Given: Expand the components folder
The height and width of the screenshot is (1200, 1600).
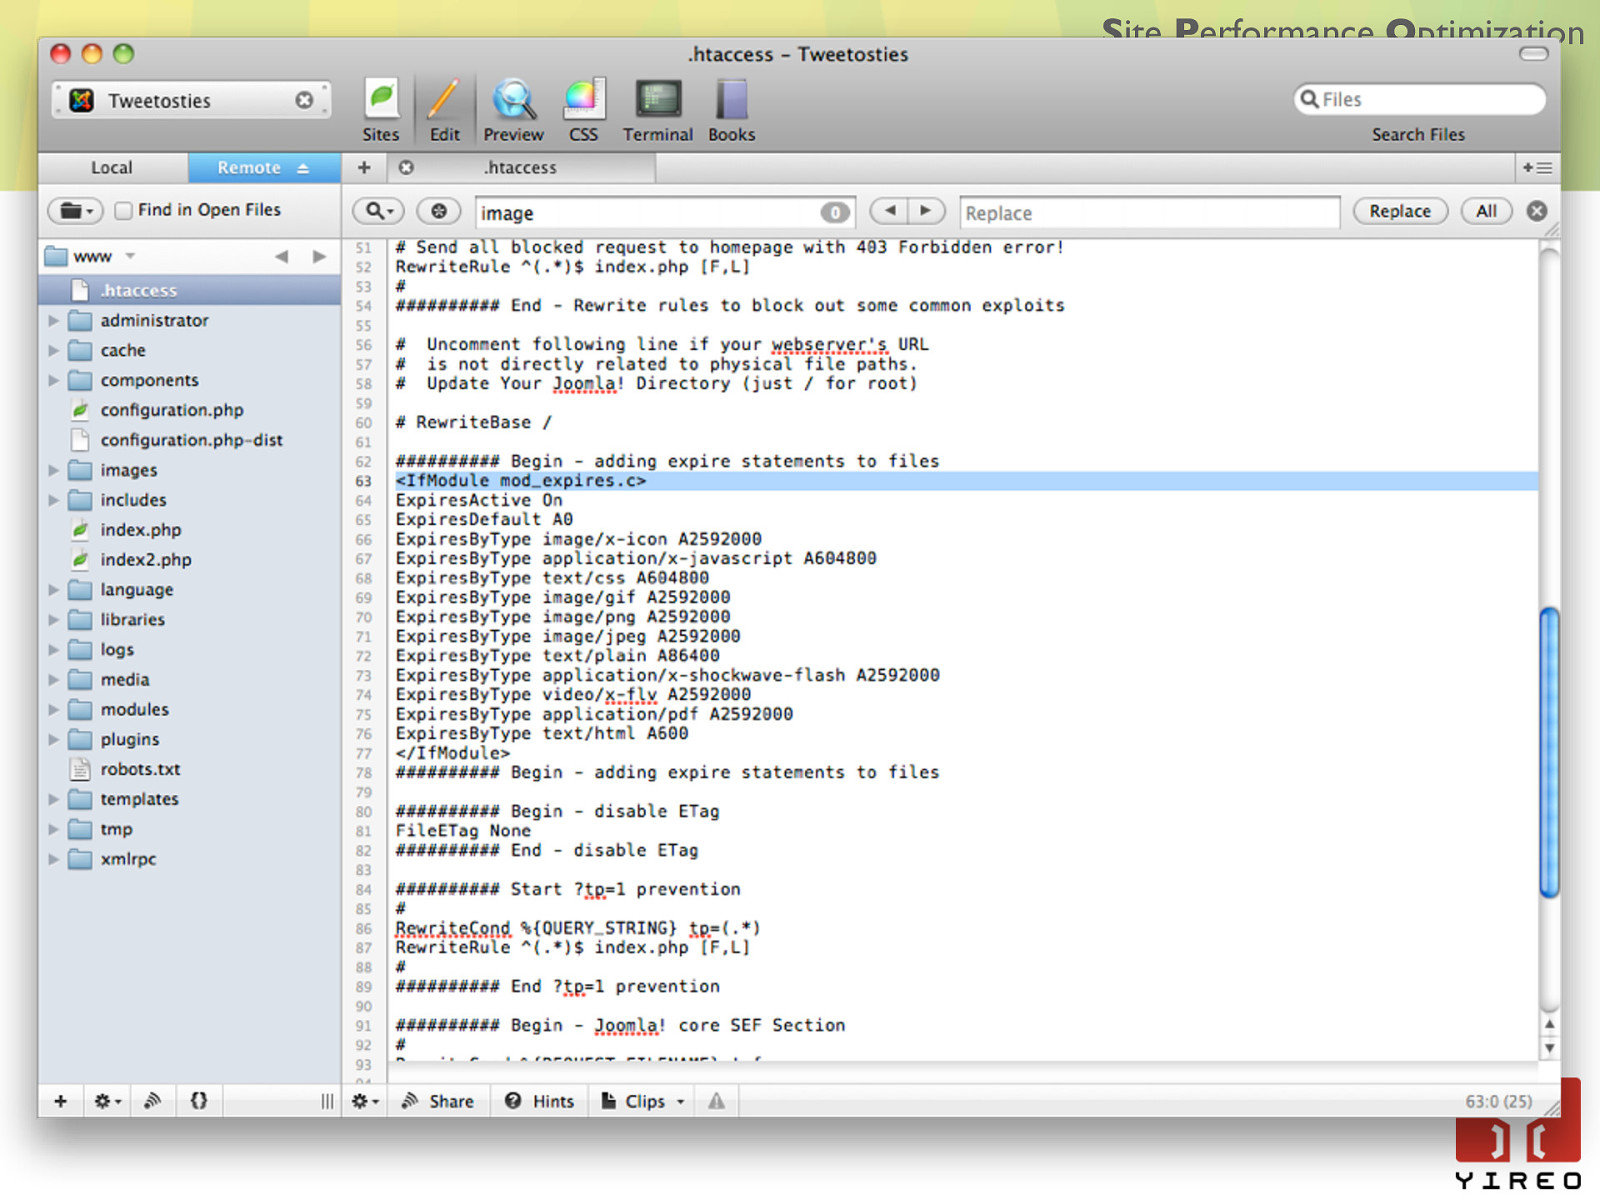Looking at the screenshot, I should point(54,381).
